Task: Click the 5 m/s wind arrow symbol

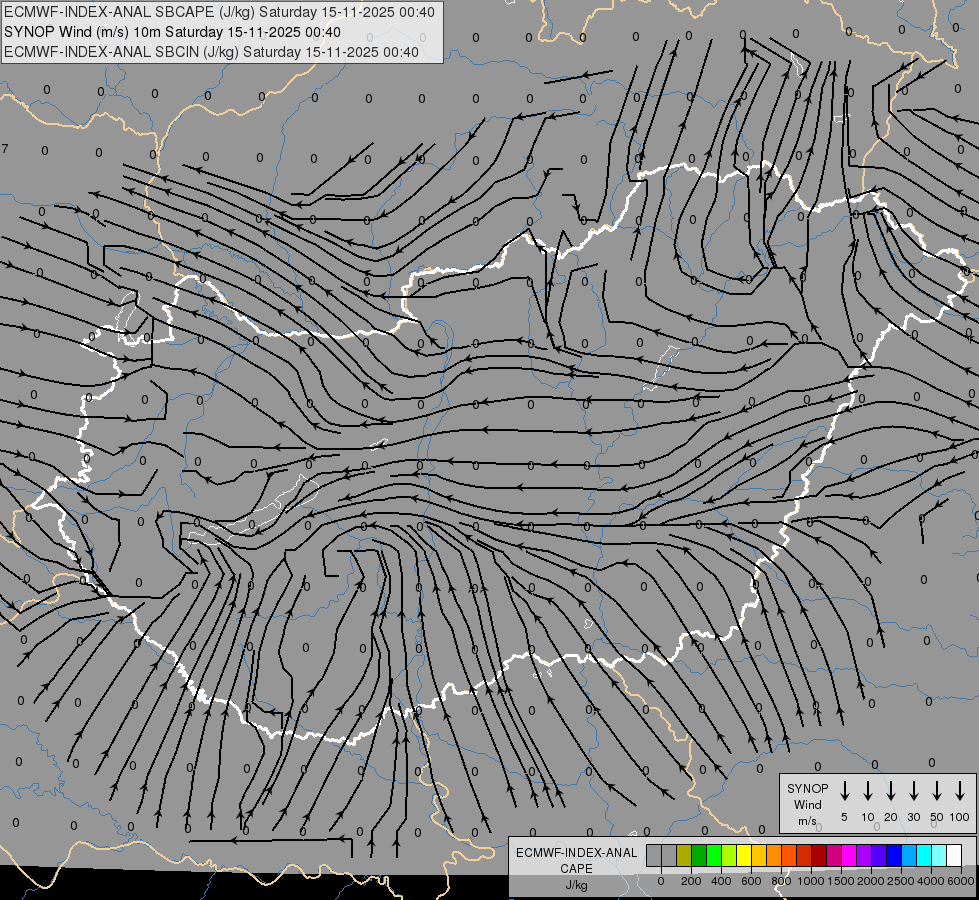Action: click(844, 791)
